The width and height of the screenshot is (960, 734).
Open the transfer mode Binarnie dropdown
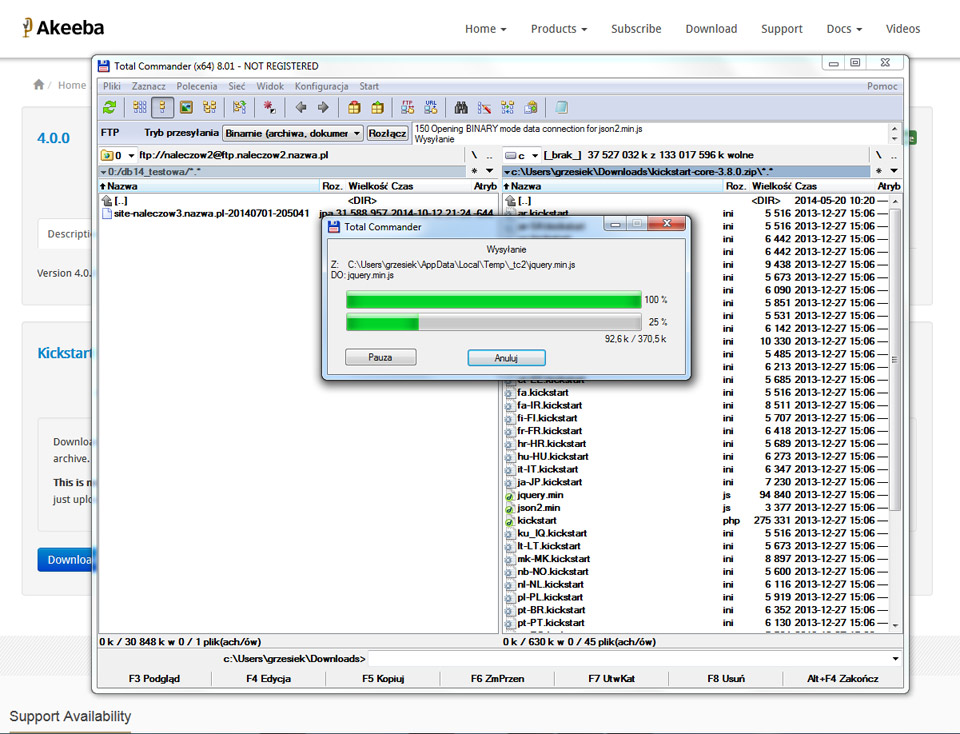tap(293, 133)
